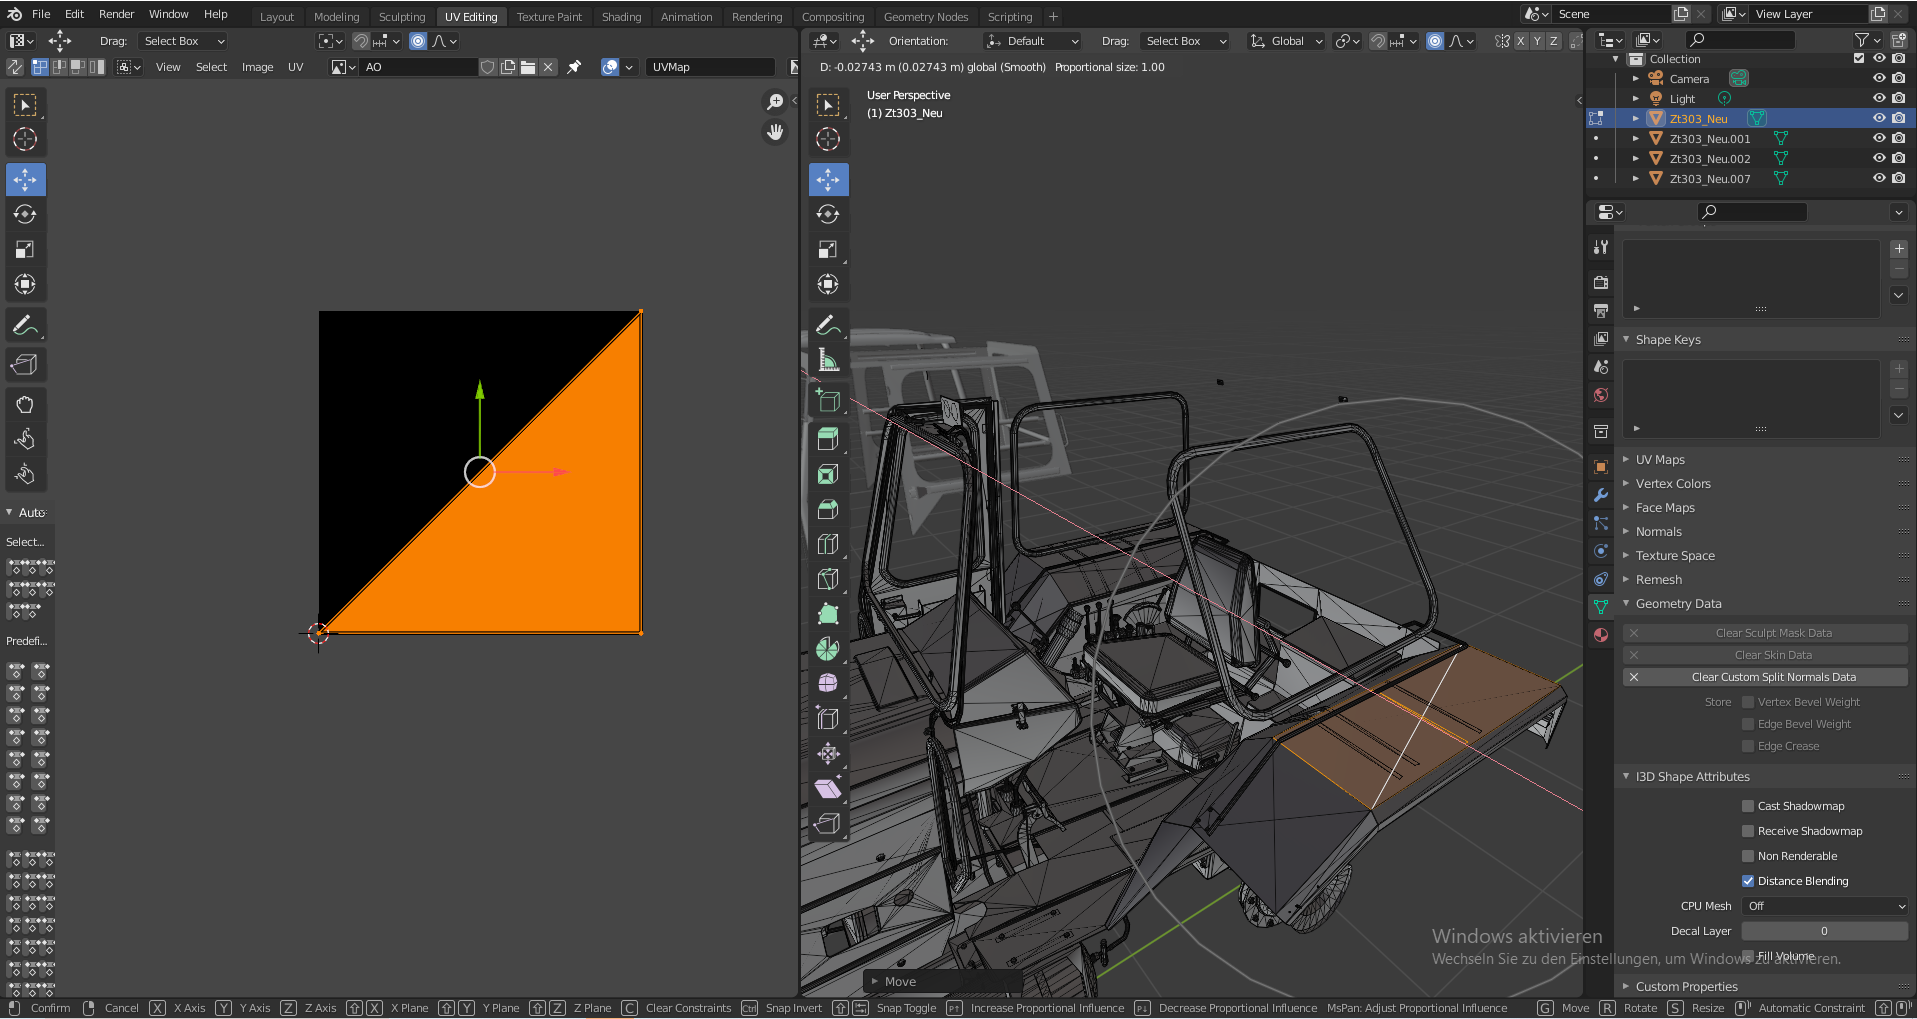
Task: Select the Rotate tool in UV editor toolbar
Action: pyautogui.click(x=25, y=214)
